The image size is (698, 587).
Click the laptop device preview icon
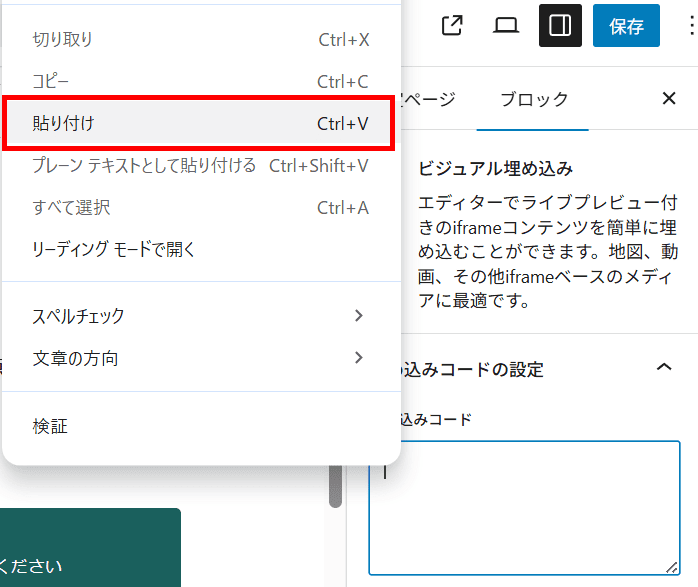click(506, 26)
